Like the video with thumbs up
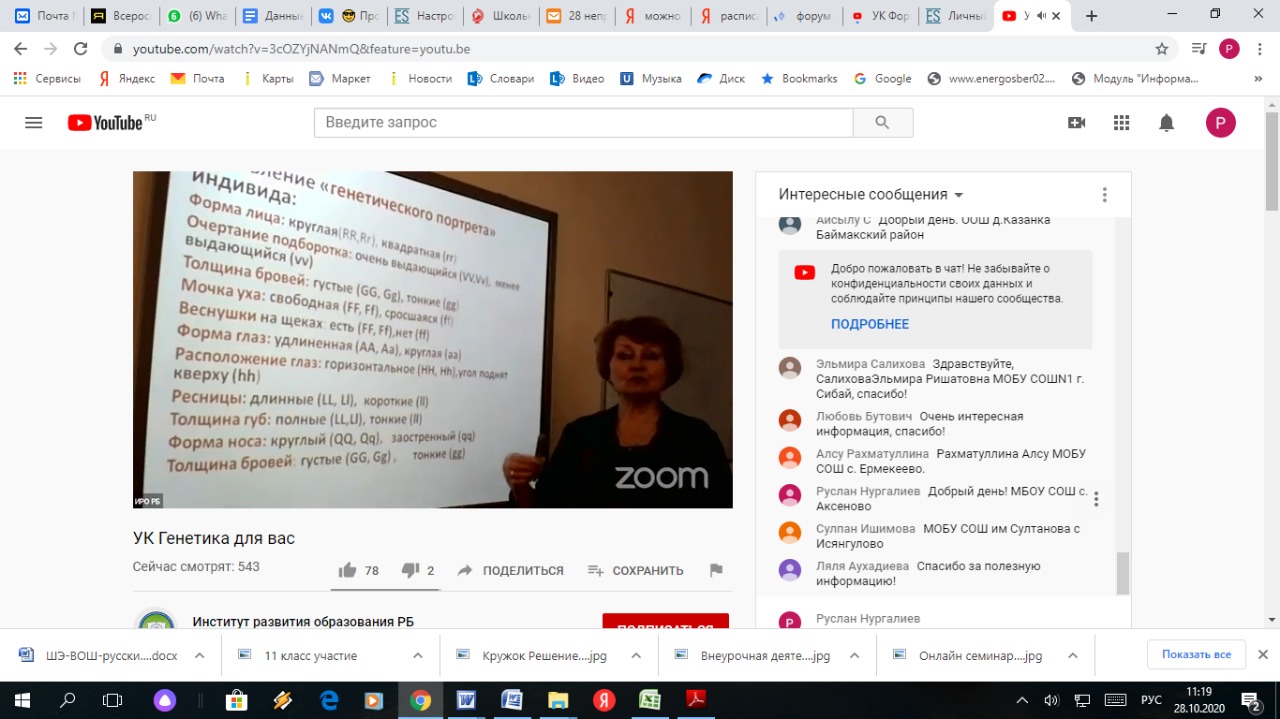The width and height of the screenshot is (1280, 719). point(347,570)
